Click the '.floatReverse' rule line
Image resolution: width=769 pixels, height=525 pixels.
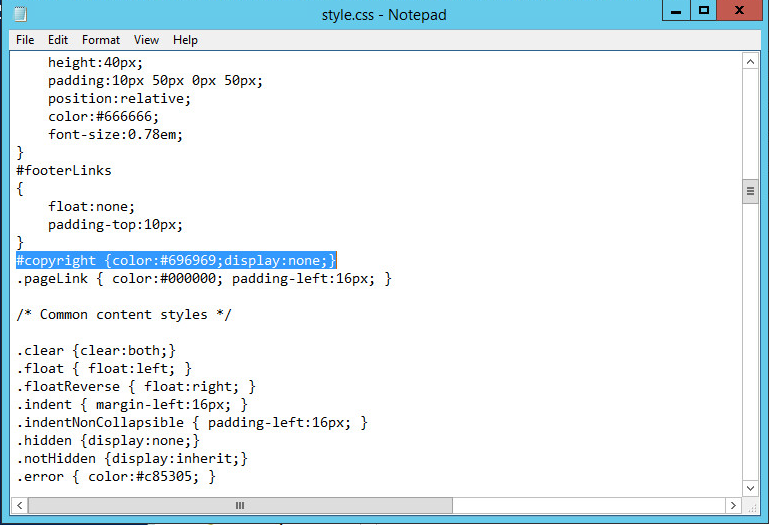[136, 387]
